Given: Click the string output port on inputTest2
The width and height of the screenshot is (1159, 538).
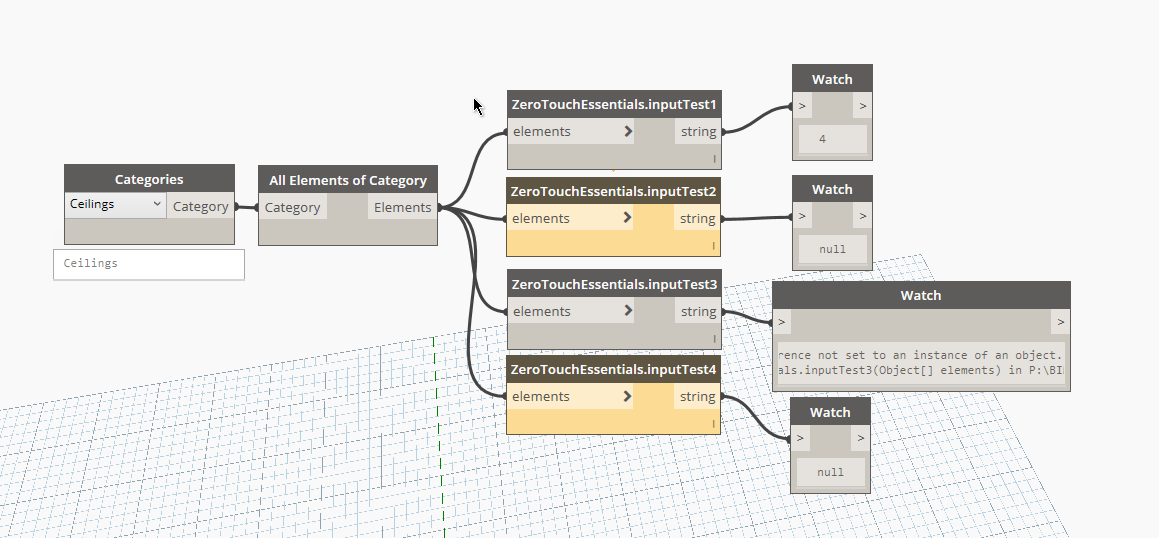Looking at the screenshot, I should (x=697, y=218).
